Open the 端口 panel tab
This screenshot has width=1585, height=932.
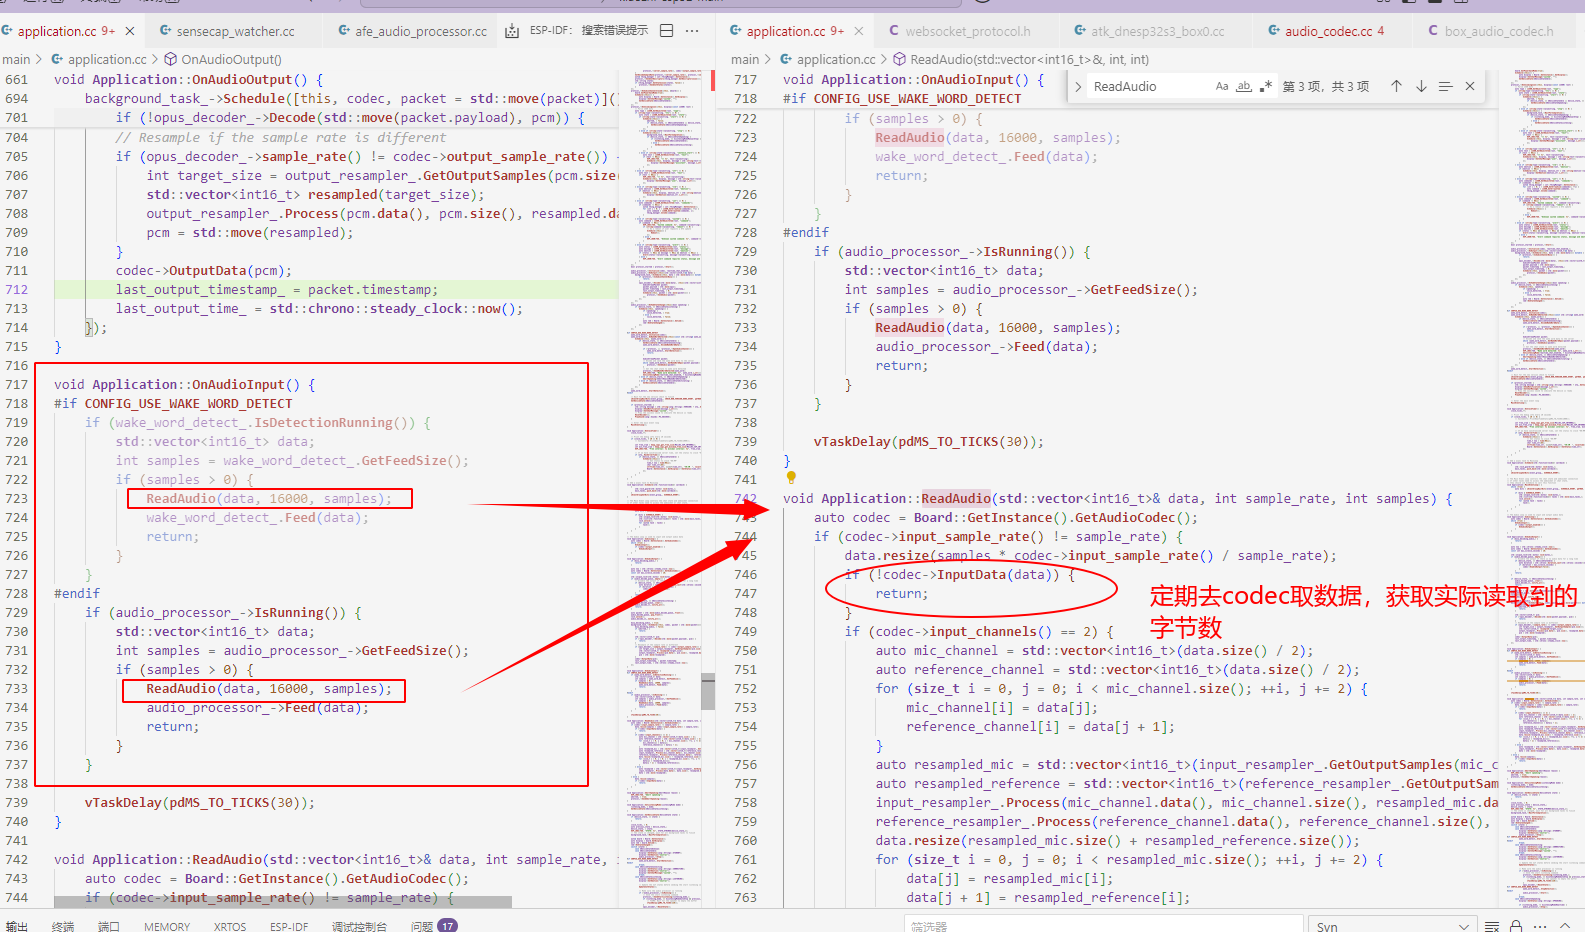coord(108,926)
